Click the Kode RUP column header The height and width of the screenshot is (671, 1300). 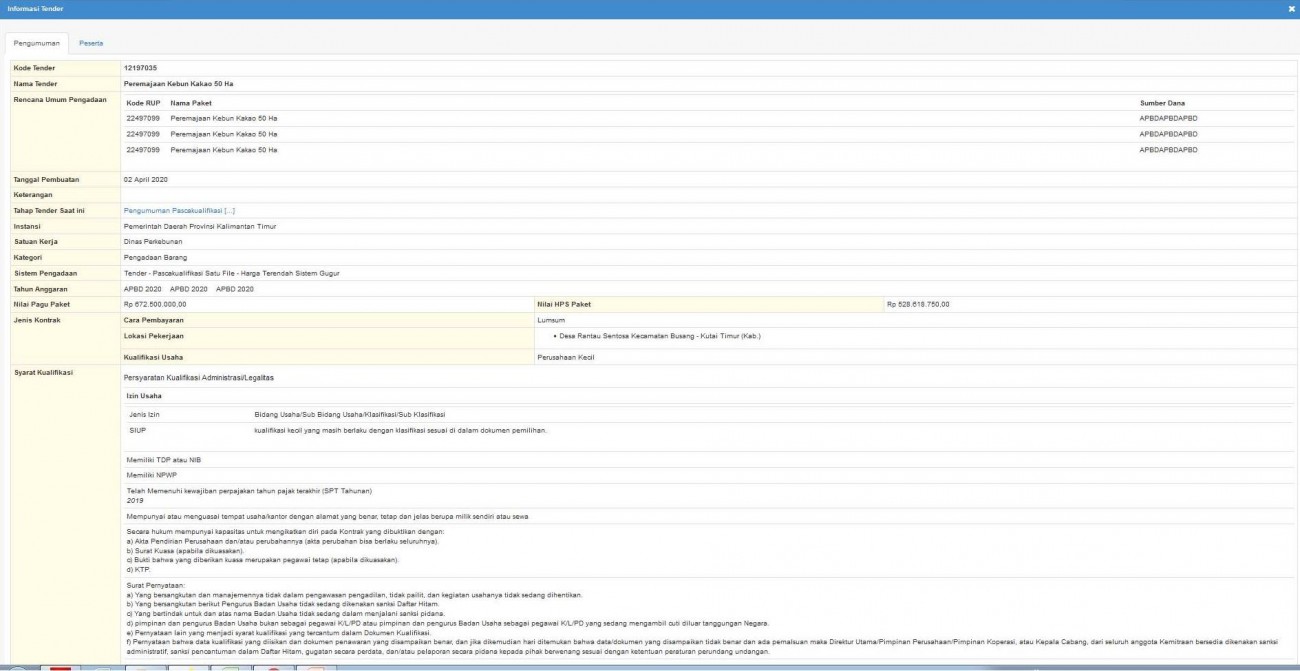click(142, 103)
